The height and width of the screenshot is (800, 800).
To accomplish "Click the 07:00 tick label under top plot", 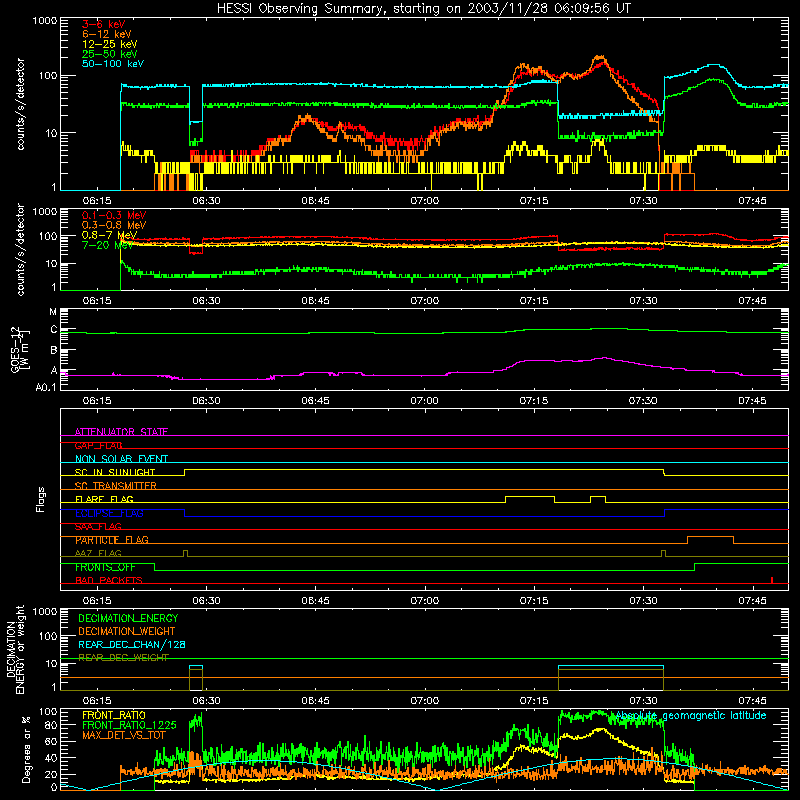I will (x=424, y=201).
